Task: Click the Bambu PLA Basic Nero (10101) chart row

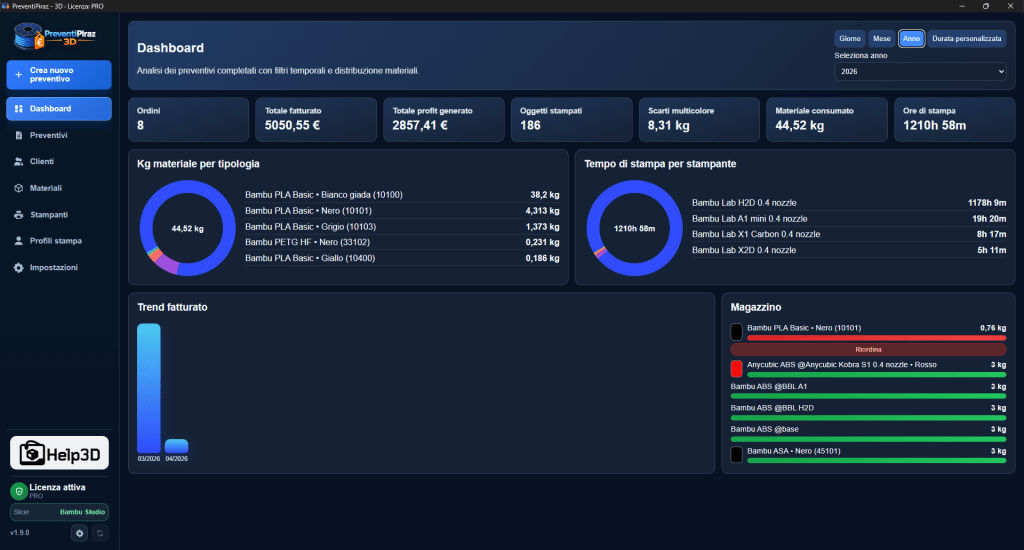Action: click(402, 211)
